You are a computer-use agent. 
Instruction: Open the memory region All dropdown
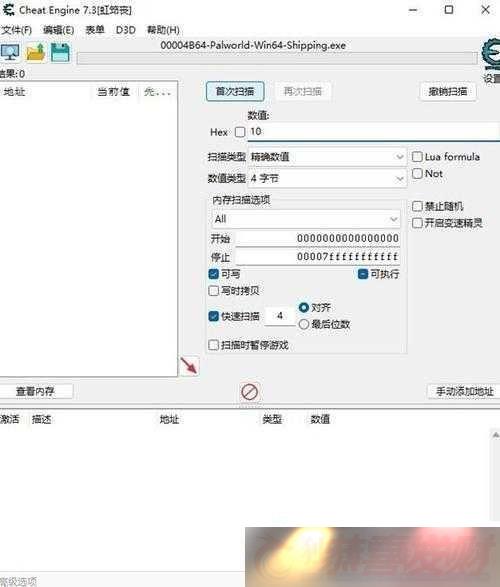click(306, 219)
